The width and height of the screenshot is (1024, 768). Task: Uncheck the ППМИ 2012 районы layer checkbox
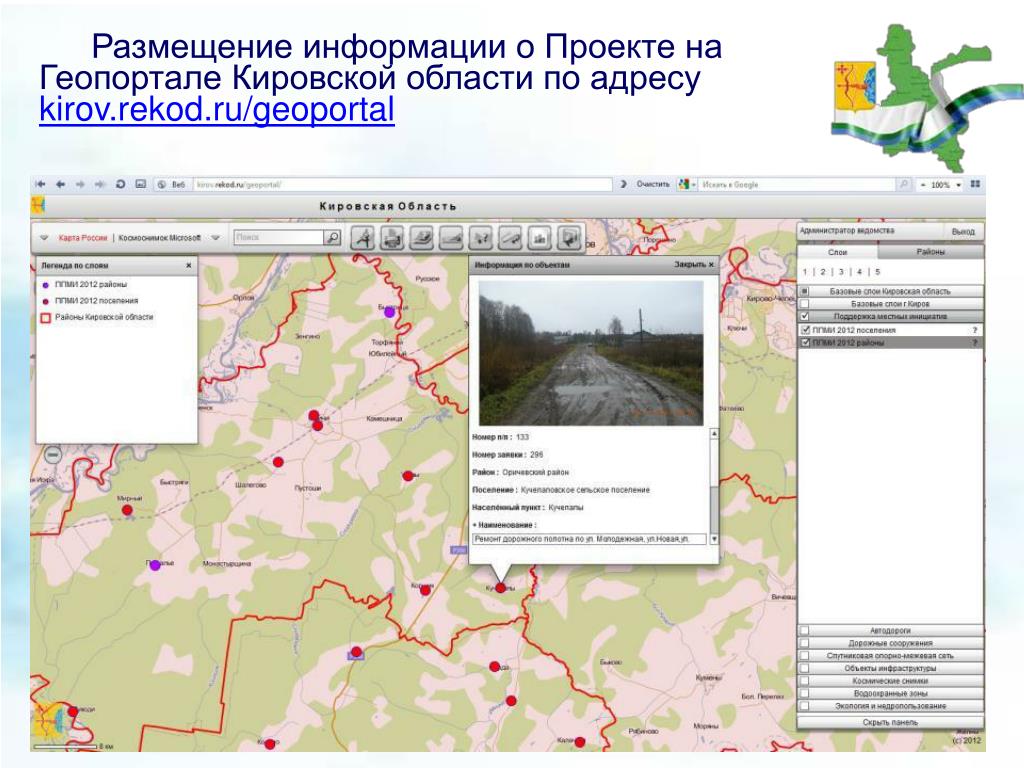(806, 343)
